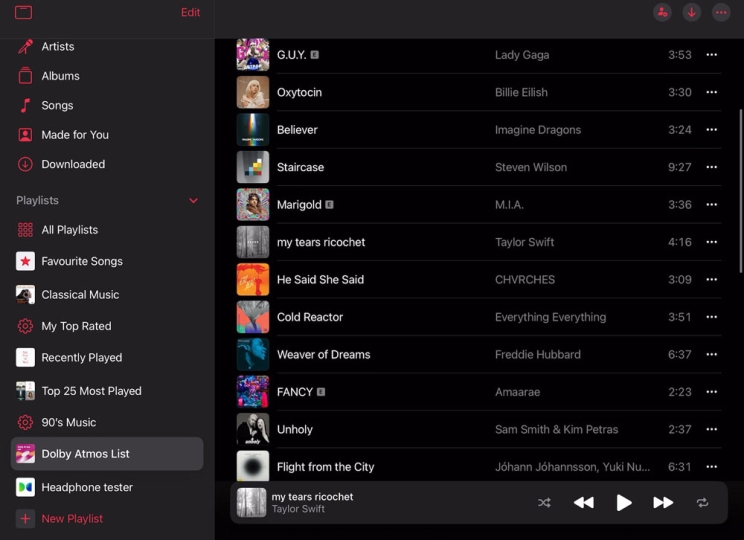Click artist name Steven Wilson
Viewport: 744px width, 540px height.
[x=531, y=167]
